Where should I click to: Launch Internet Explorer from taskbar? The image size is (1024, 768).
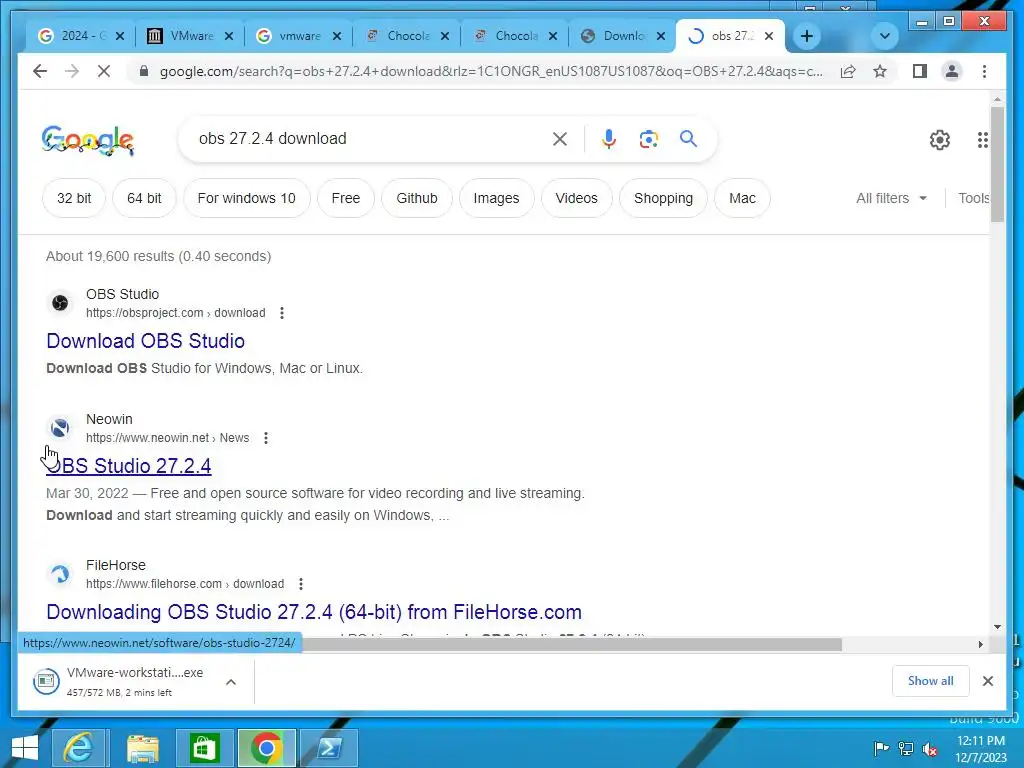[80, 748]
